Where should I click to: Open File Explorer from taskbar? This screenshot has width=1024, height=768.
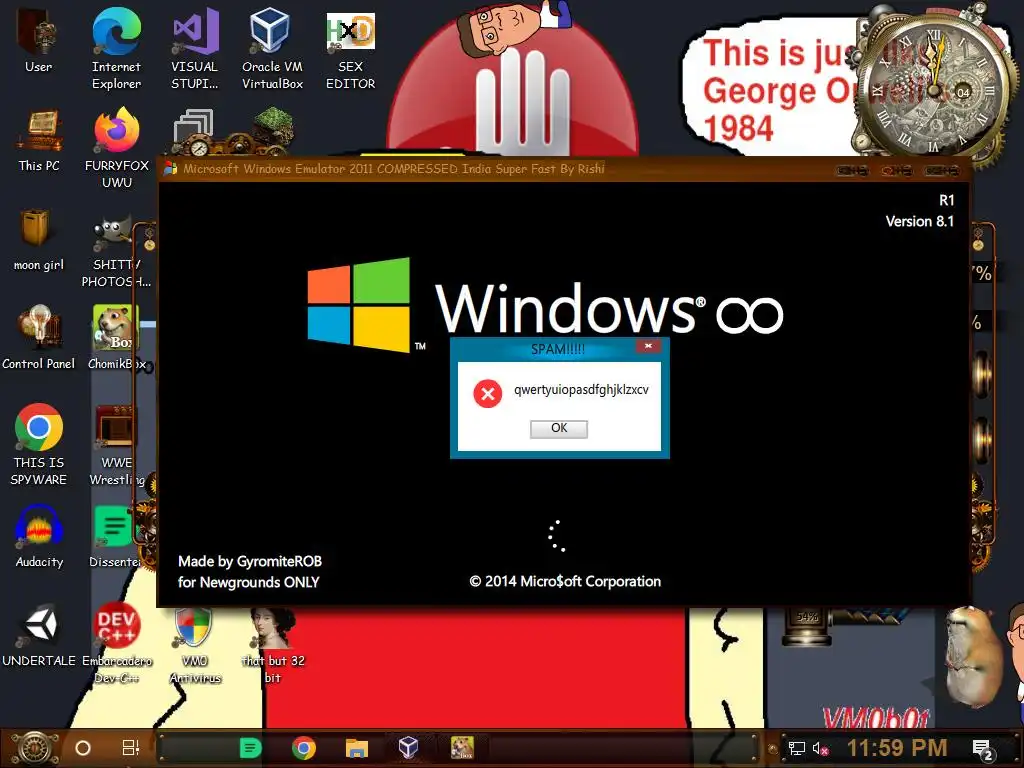[x=357, y=748]
